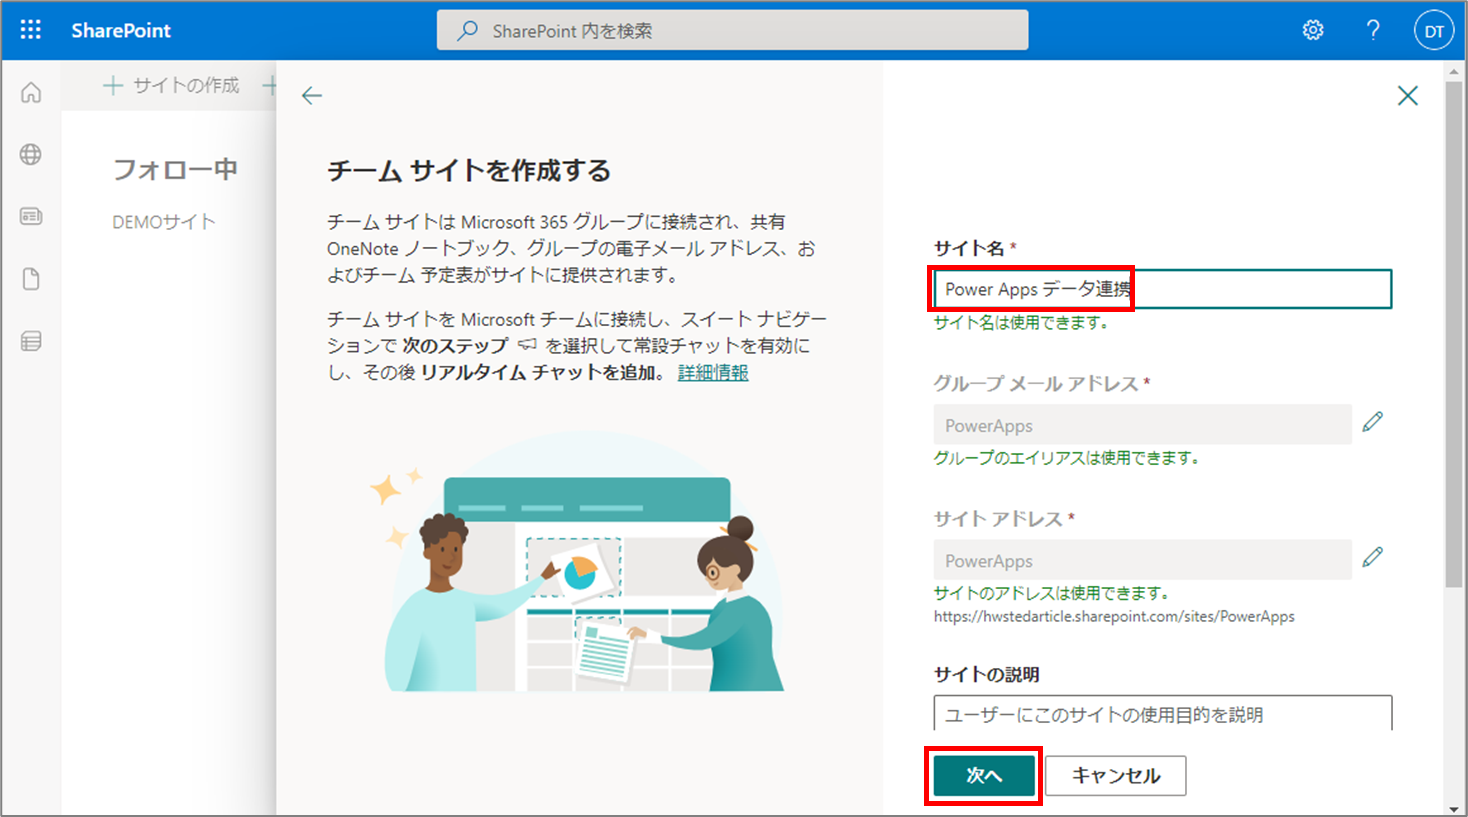Image resolution: width=1468 pixels, height=817 pixels.
Task: Click the フォロー中 heading
Action: coord(175,169)
